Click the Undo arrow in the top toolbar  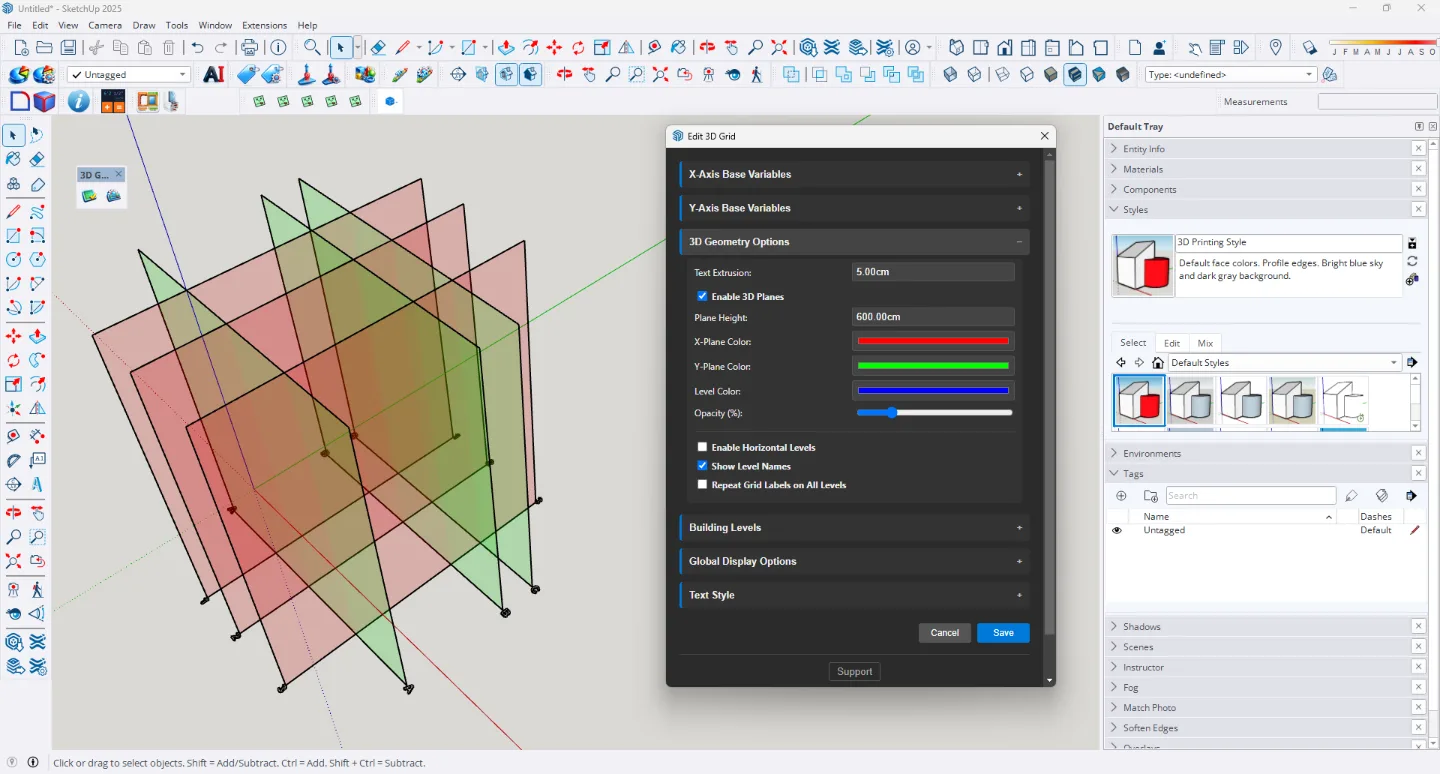(x=197, y=47)
